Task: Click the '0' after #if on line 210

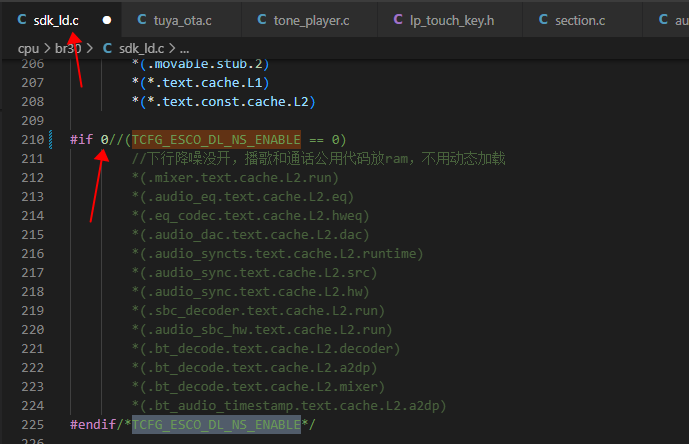Action: click(x=105, y=140)
